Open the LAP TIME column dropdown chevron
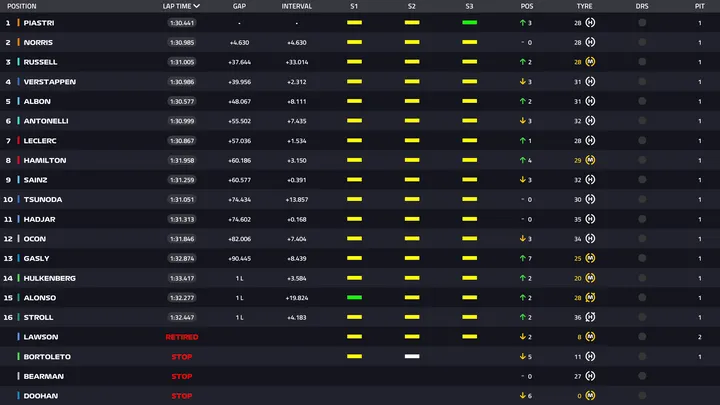This screenshot has width=720, height=405. (x=197, y=6)
